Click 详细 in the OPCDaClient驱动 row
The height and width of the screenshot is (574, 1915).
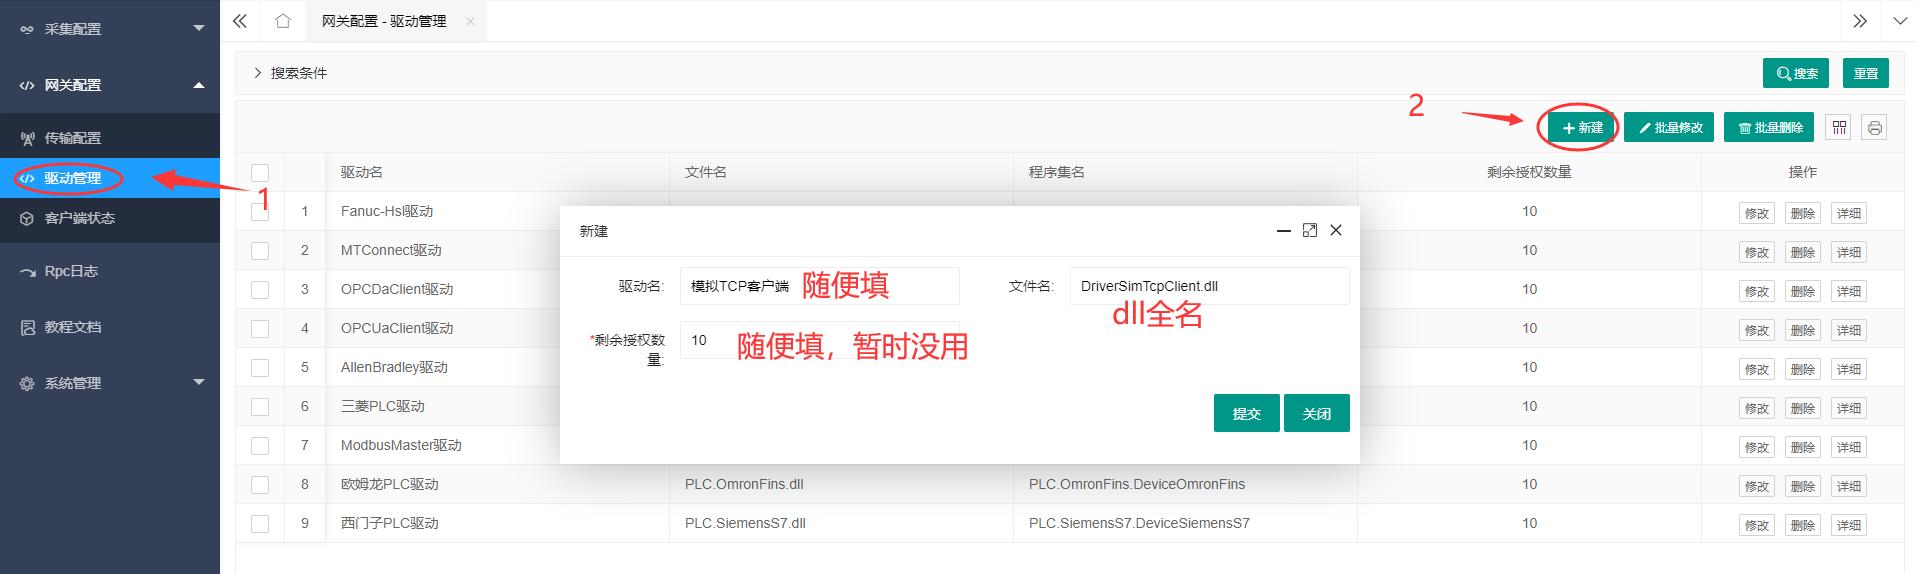pyautogui.click(x=1849, y=291)
